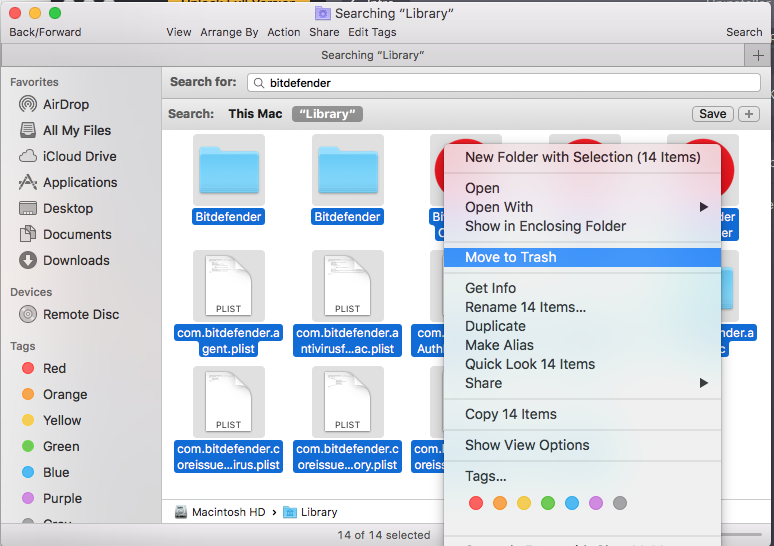The width and height of the screenshot is (774, 546).
Task: Add search criteria with plus button
Action: pos(748,114)
